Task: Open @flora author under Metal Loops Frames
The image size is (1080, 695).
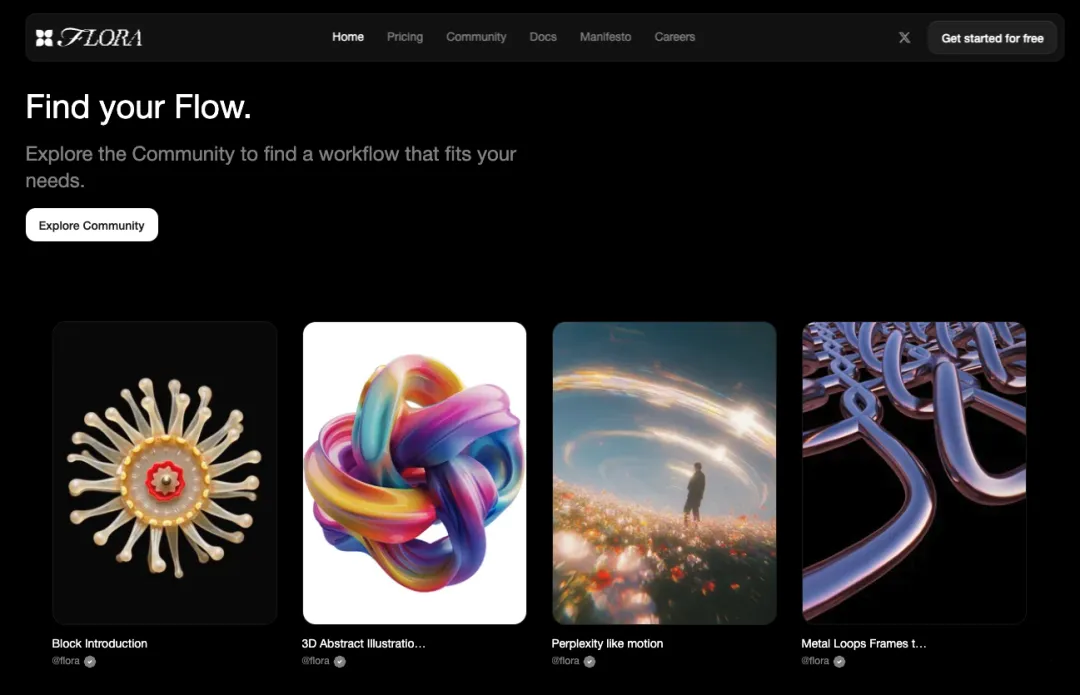Action: [815, 661]
